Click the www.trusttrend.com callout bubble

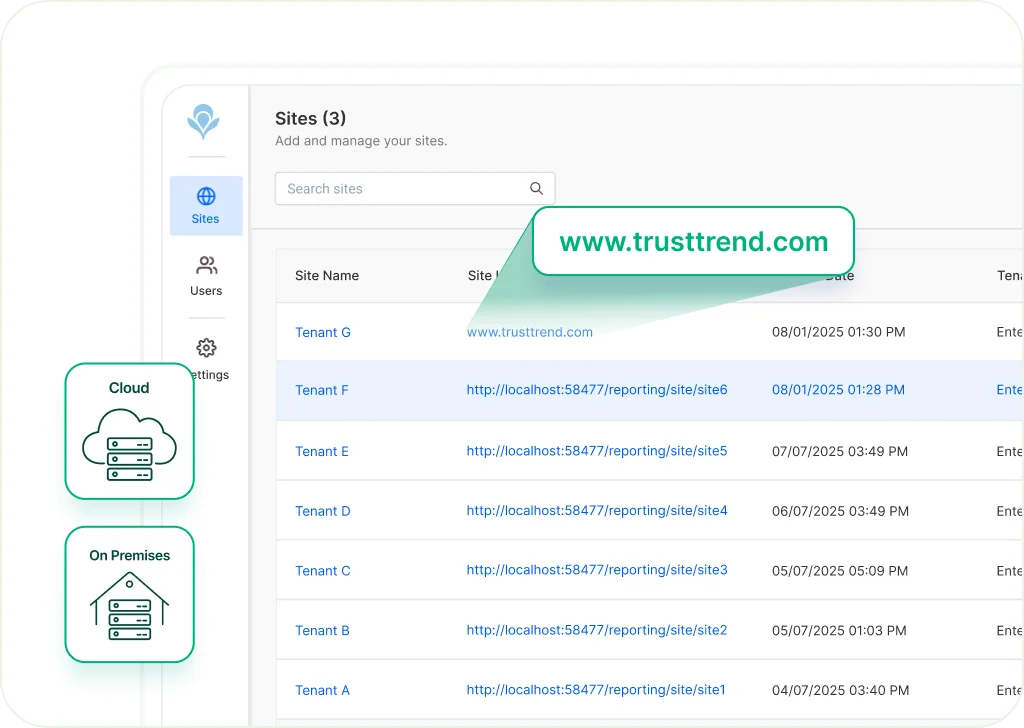click(693, 240)
